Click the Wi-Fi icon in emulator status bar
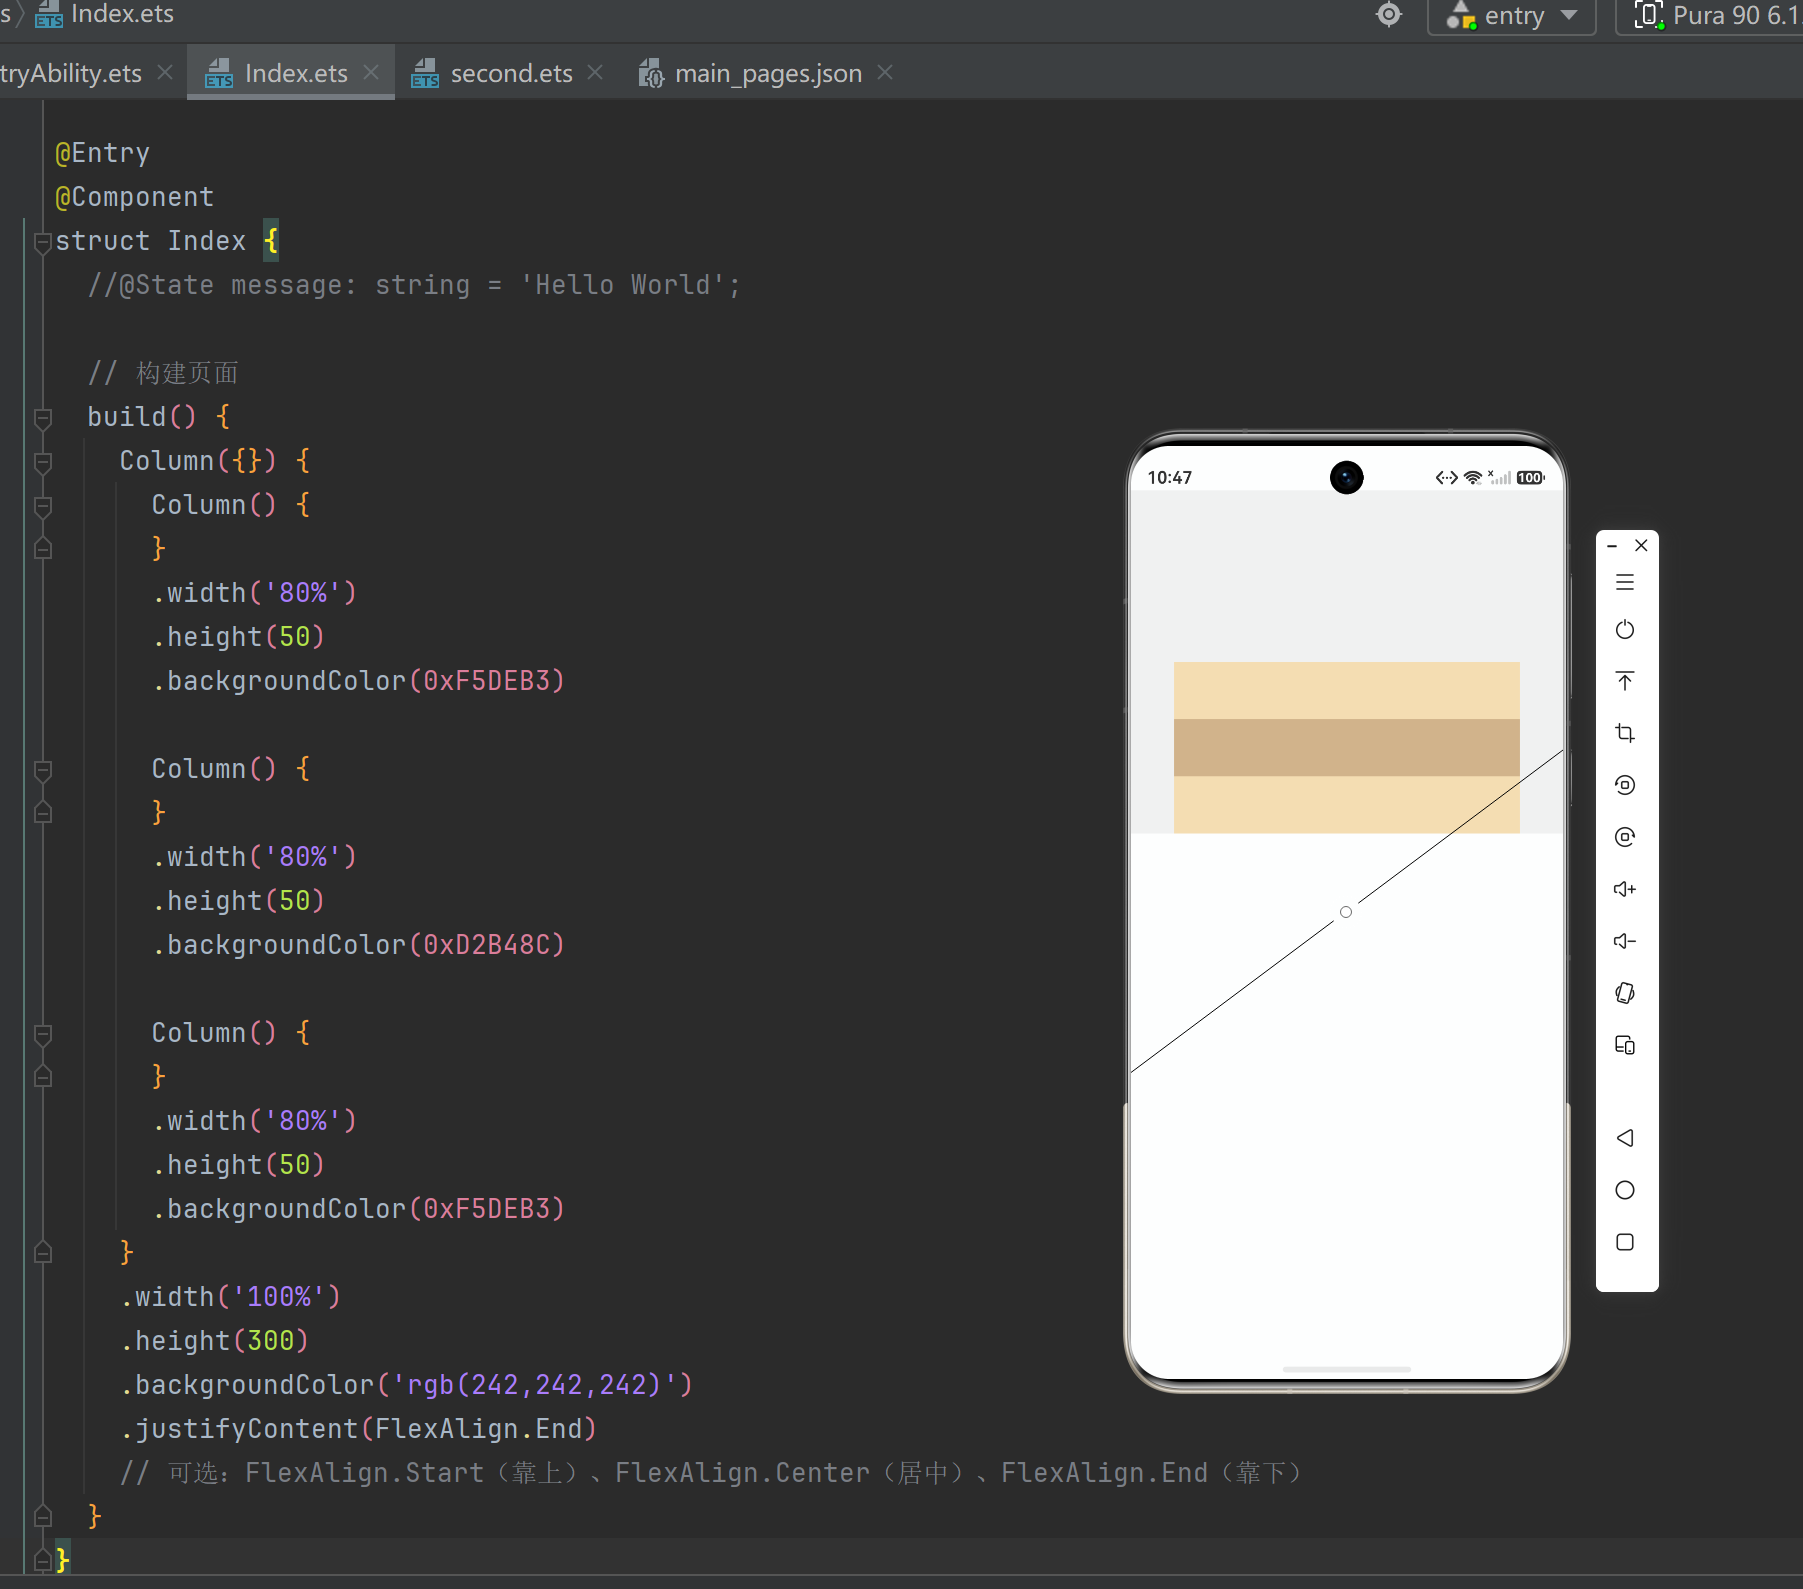 tap(1473, 478)
